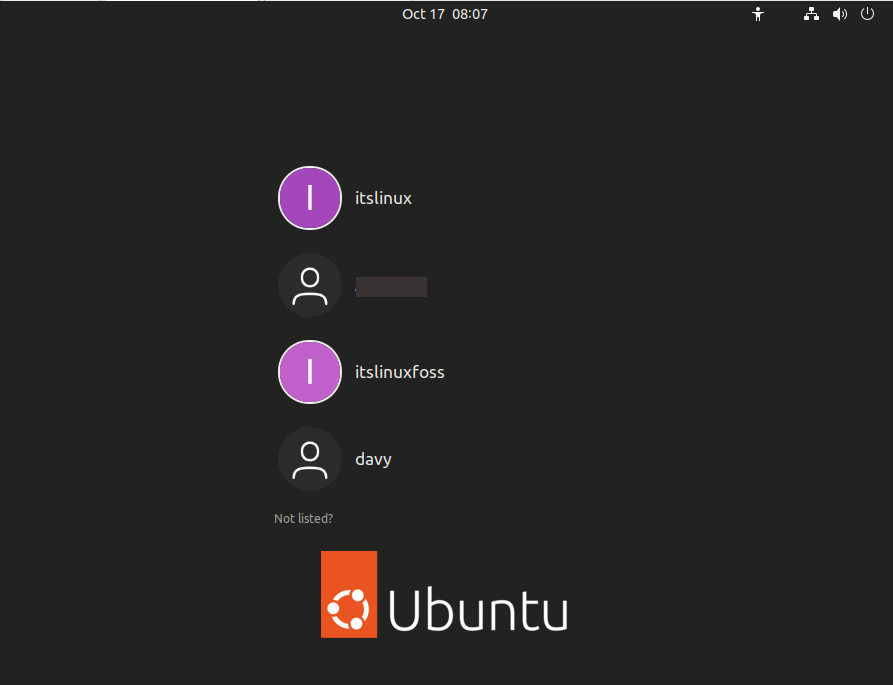Viewport: 893px width, 685px height.
Task: Click the wired network status icon
Action: tap(811, 14)
